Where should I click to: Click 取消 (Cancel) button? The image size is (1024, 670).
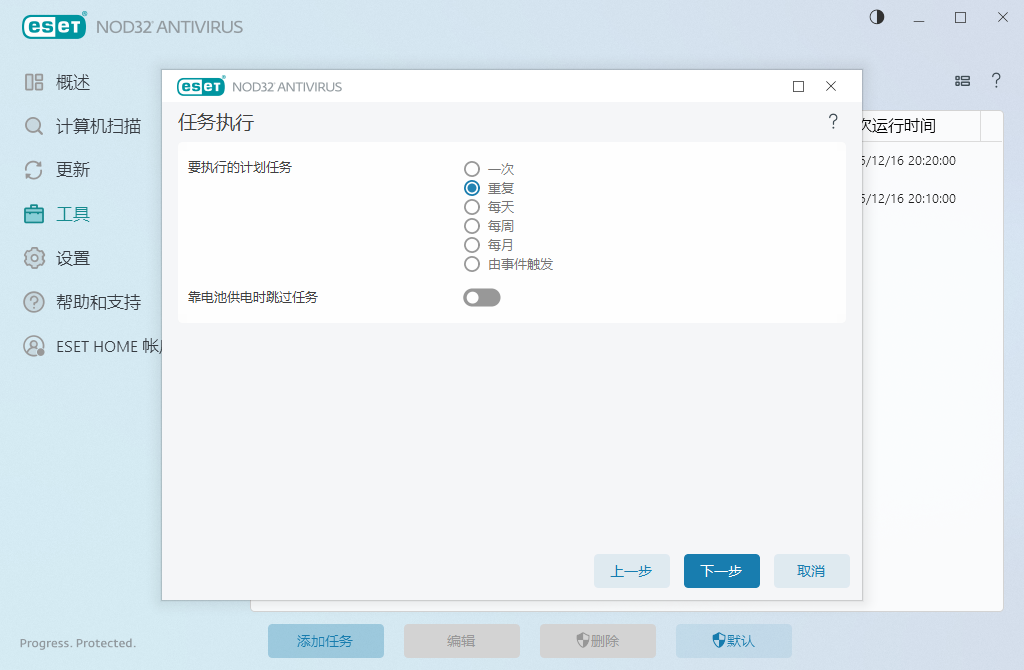(811, 571)
